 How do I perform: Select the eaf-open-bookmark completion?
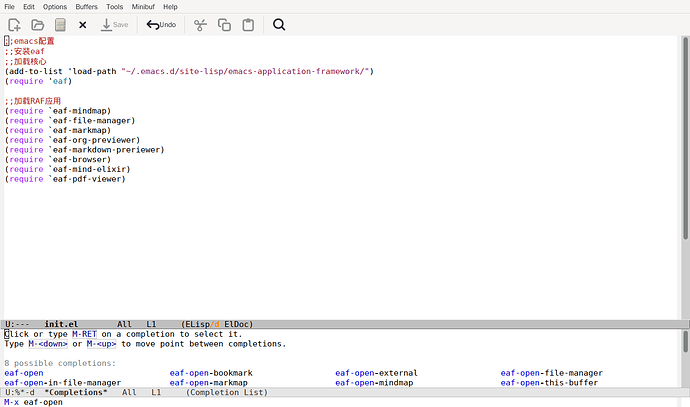(x=211, y=373)
